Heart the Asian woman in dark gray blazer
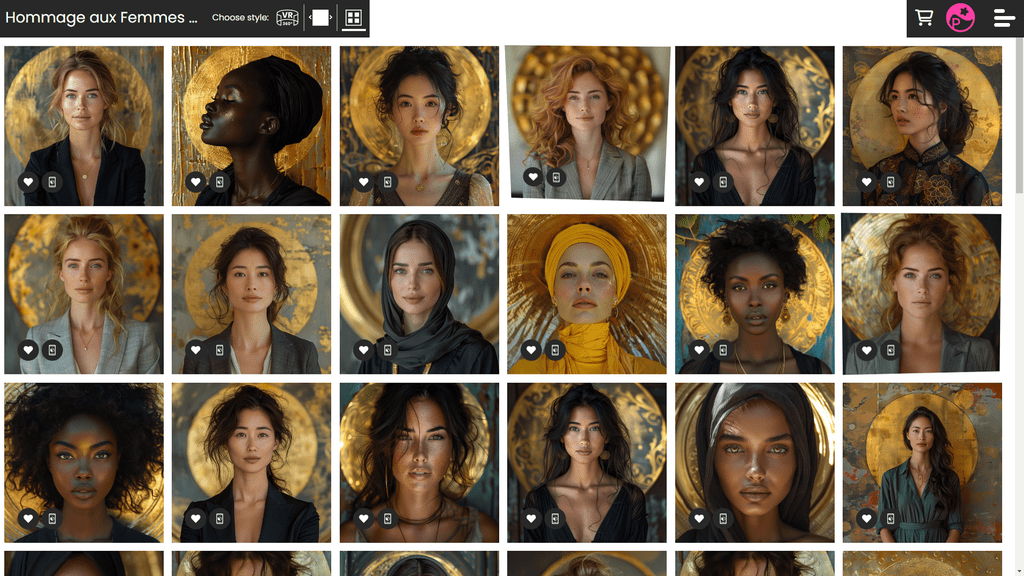The image size is (1024, 576). [x=195, y=350]
